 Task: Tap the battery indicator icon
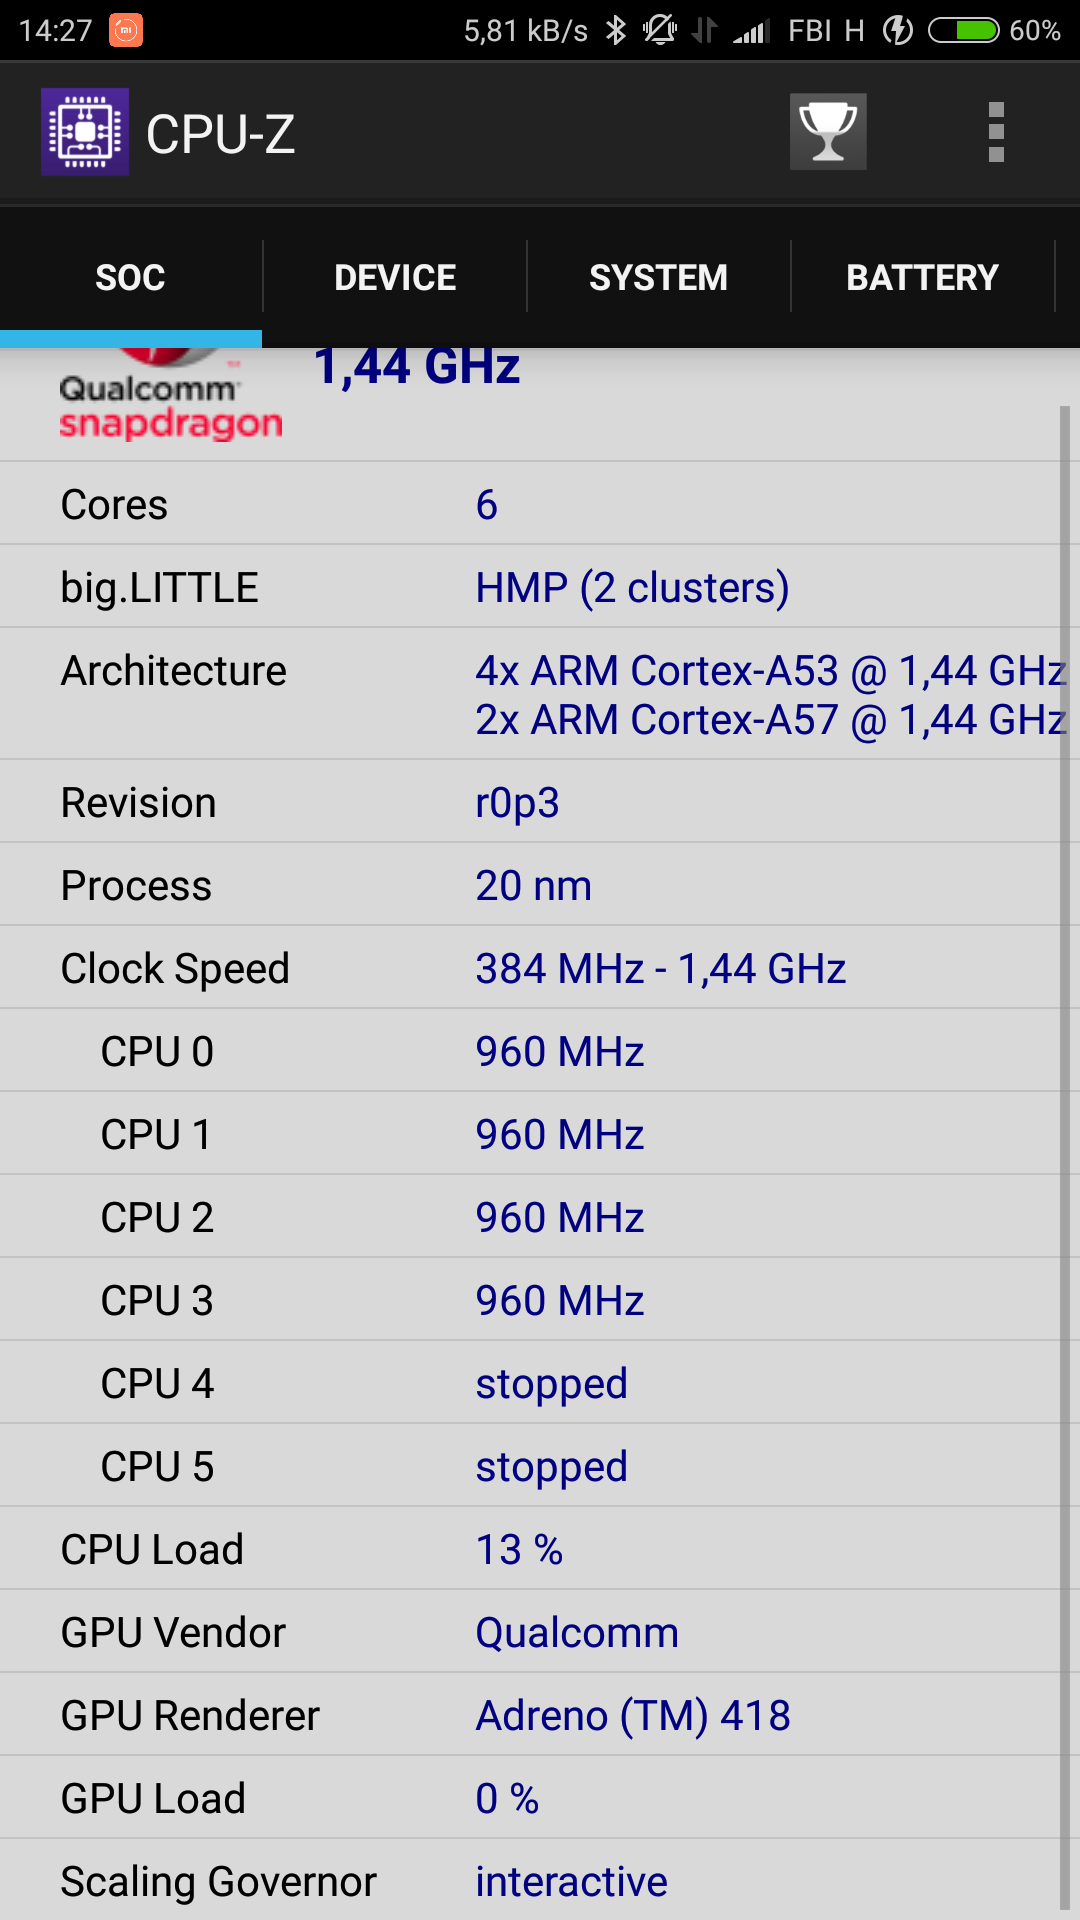963,30
